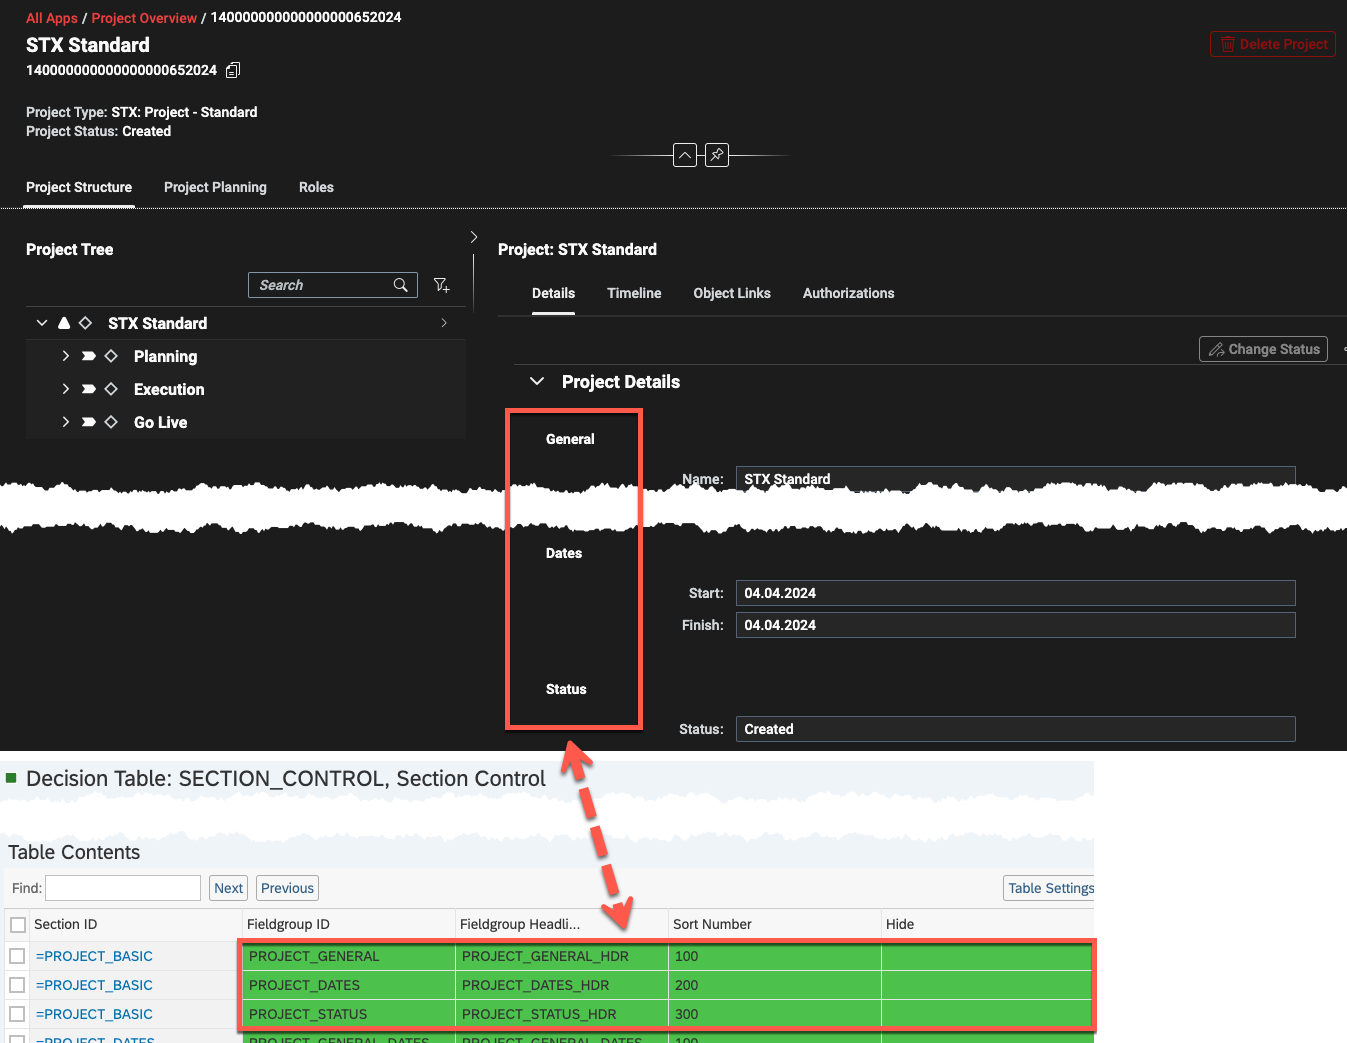Click the Change Status button
This screenshot has height=1043, width=1347.
click(x=1263, y=349)
